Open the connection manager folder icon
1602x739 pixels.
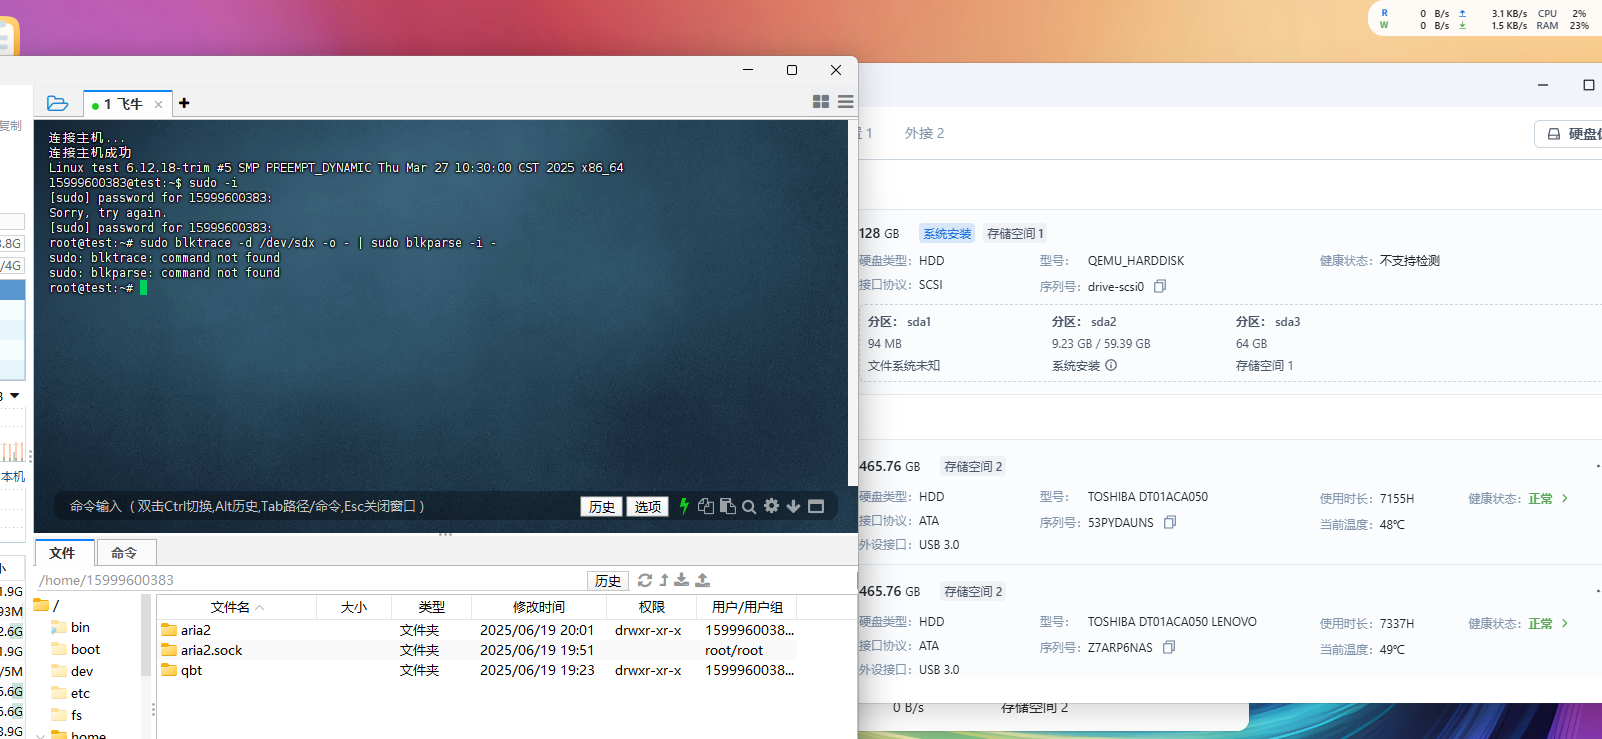point(57,103)
